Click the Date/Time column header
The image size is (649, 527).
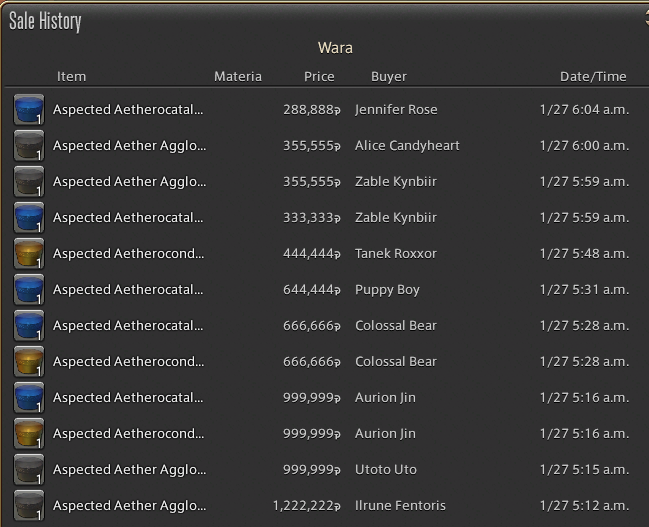pyautogui.click(x=593, y=77)
